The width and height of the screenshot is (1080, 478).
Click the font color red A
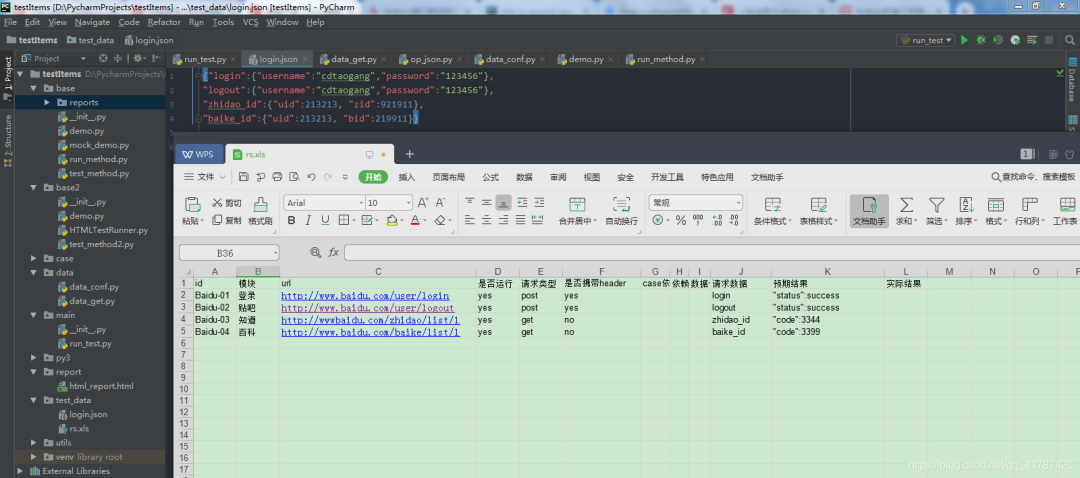click(415, 220)
